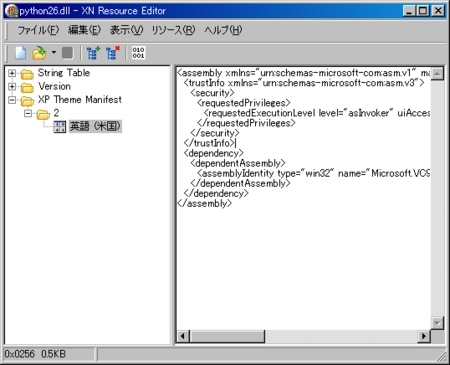This screenshot has height=365, width=450.
Task: Click the <dependentAssembly> opening line
Action: 238,163
